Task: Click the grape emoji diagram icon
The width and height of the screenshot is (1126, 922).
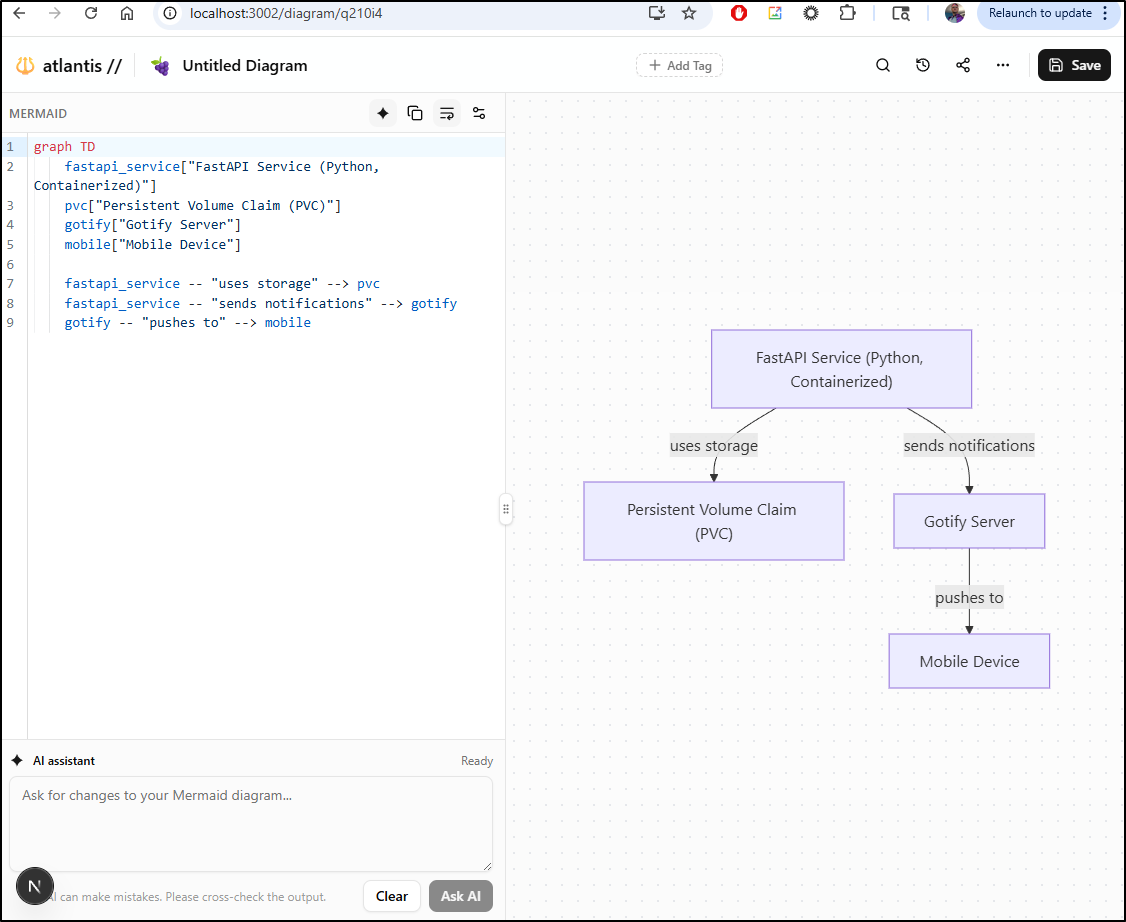Action: click(x=160, y=66)
